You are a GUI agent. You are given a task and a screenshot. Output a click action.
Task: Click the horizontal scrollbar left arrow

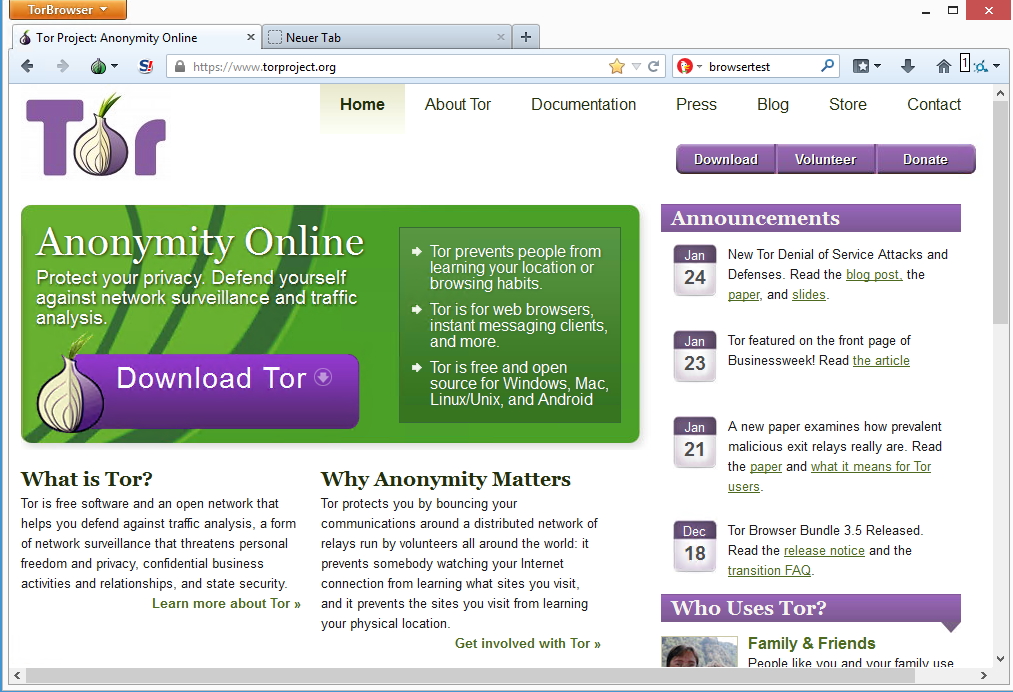coord(17,676)
